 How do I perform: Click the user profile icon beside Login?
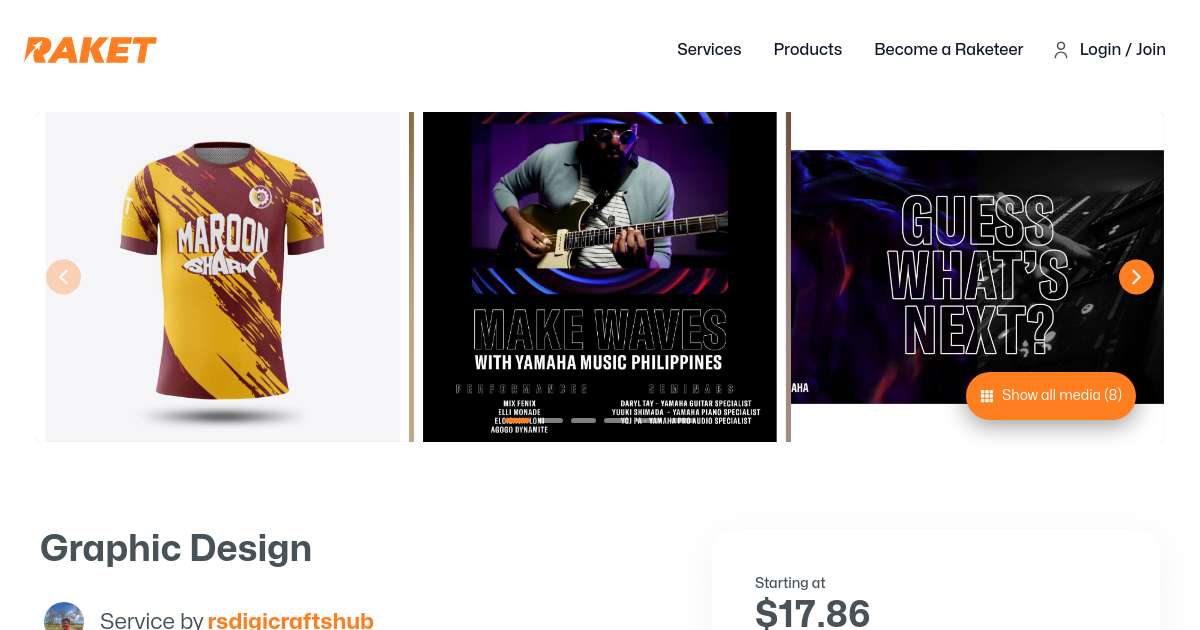(1061, 50)
